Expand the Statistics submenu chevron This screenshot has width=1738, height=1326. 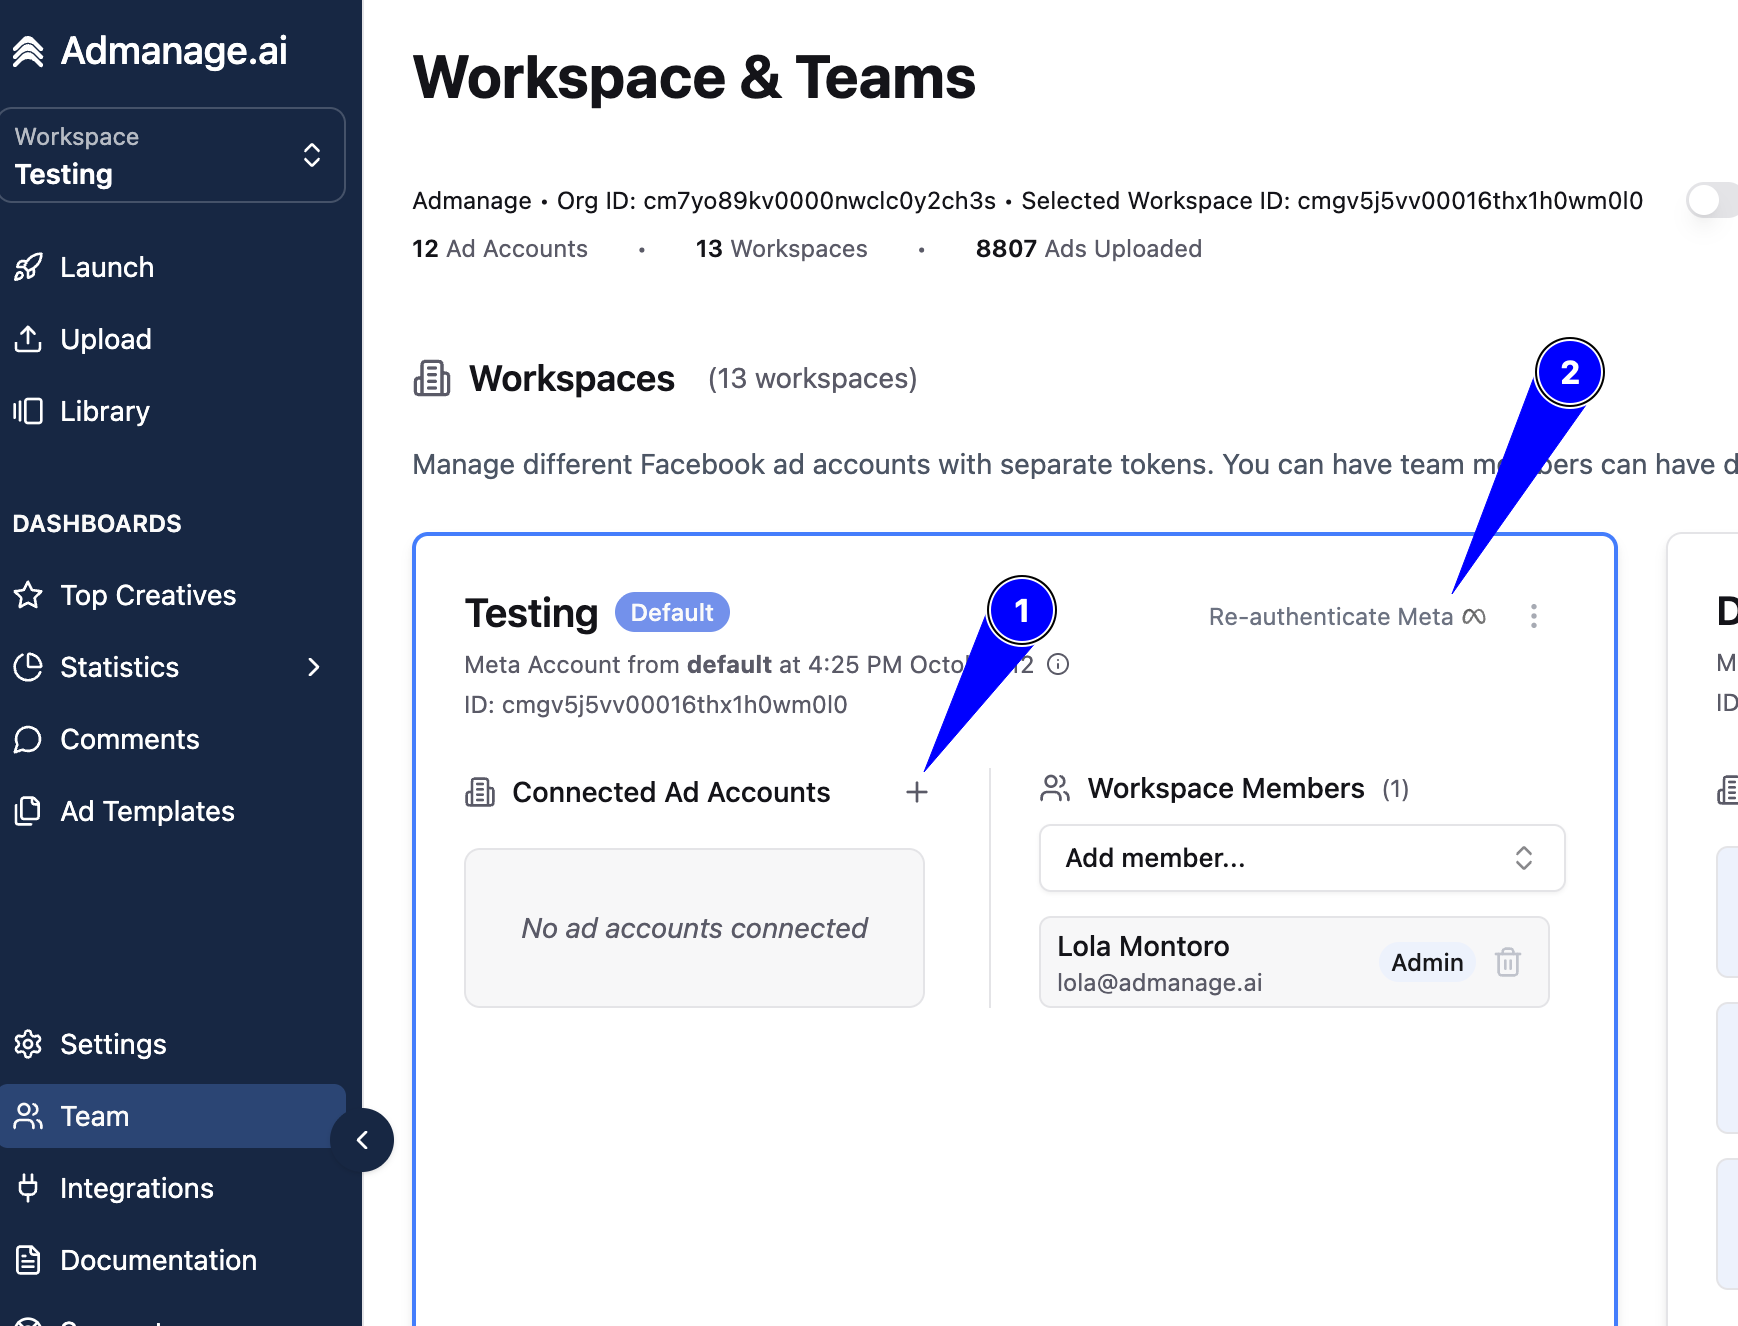pyautogui.click(x=314, y=667)
